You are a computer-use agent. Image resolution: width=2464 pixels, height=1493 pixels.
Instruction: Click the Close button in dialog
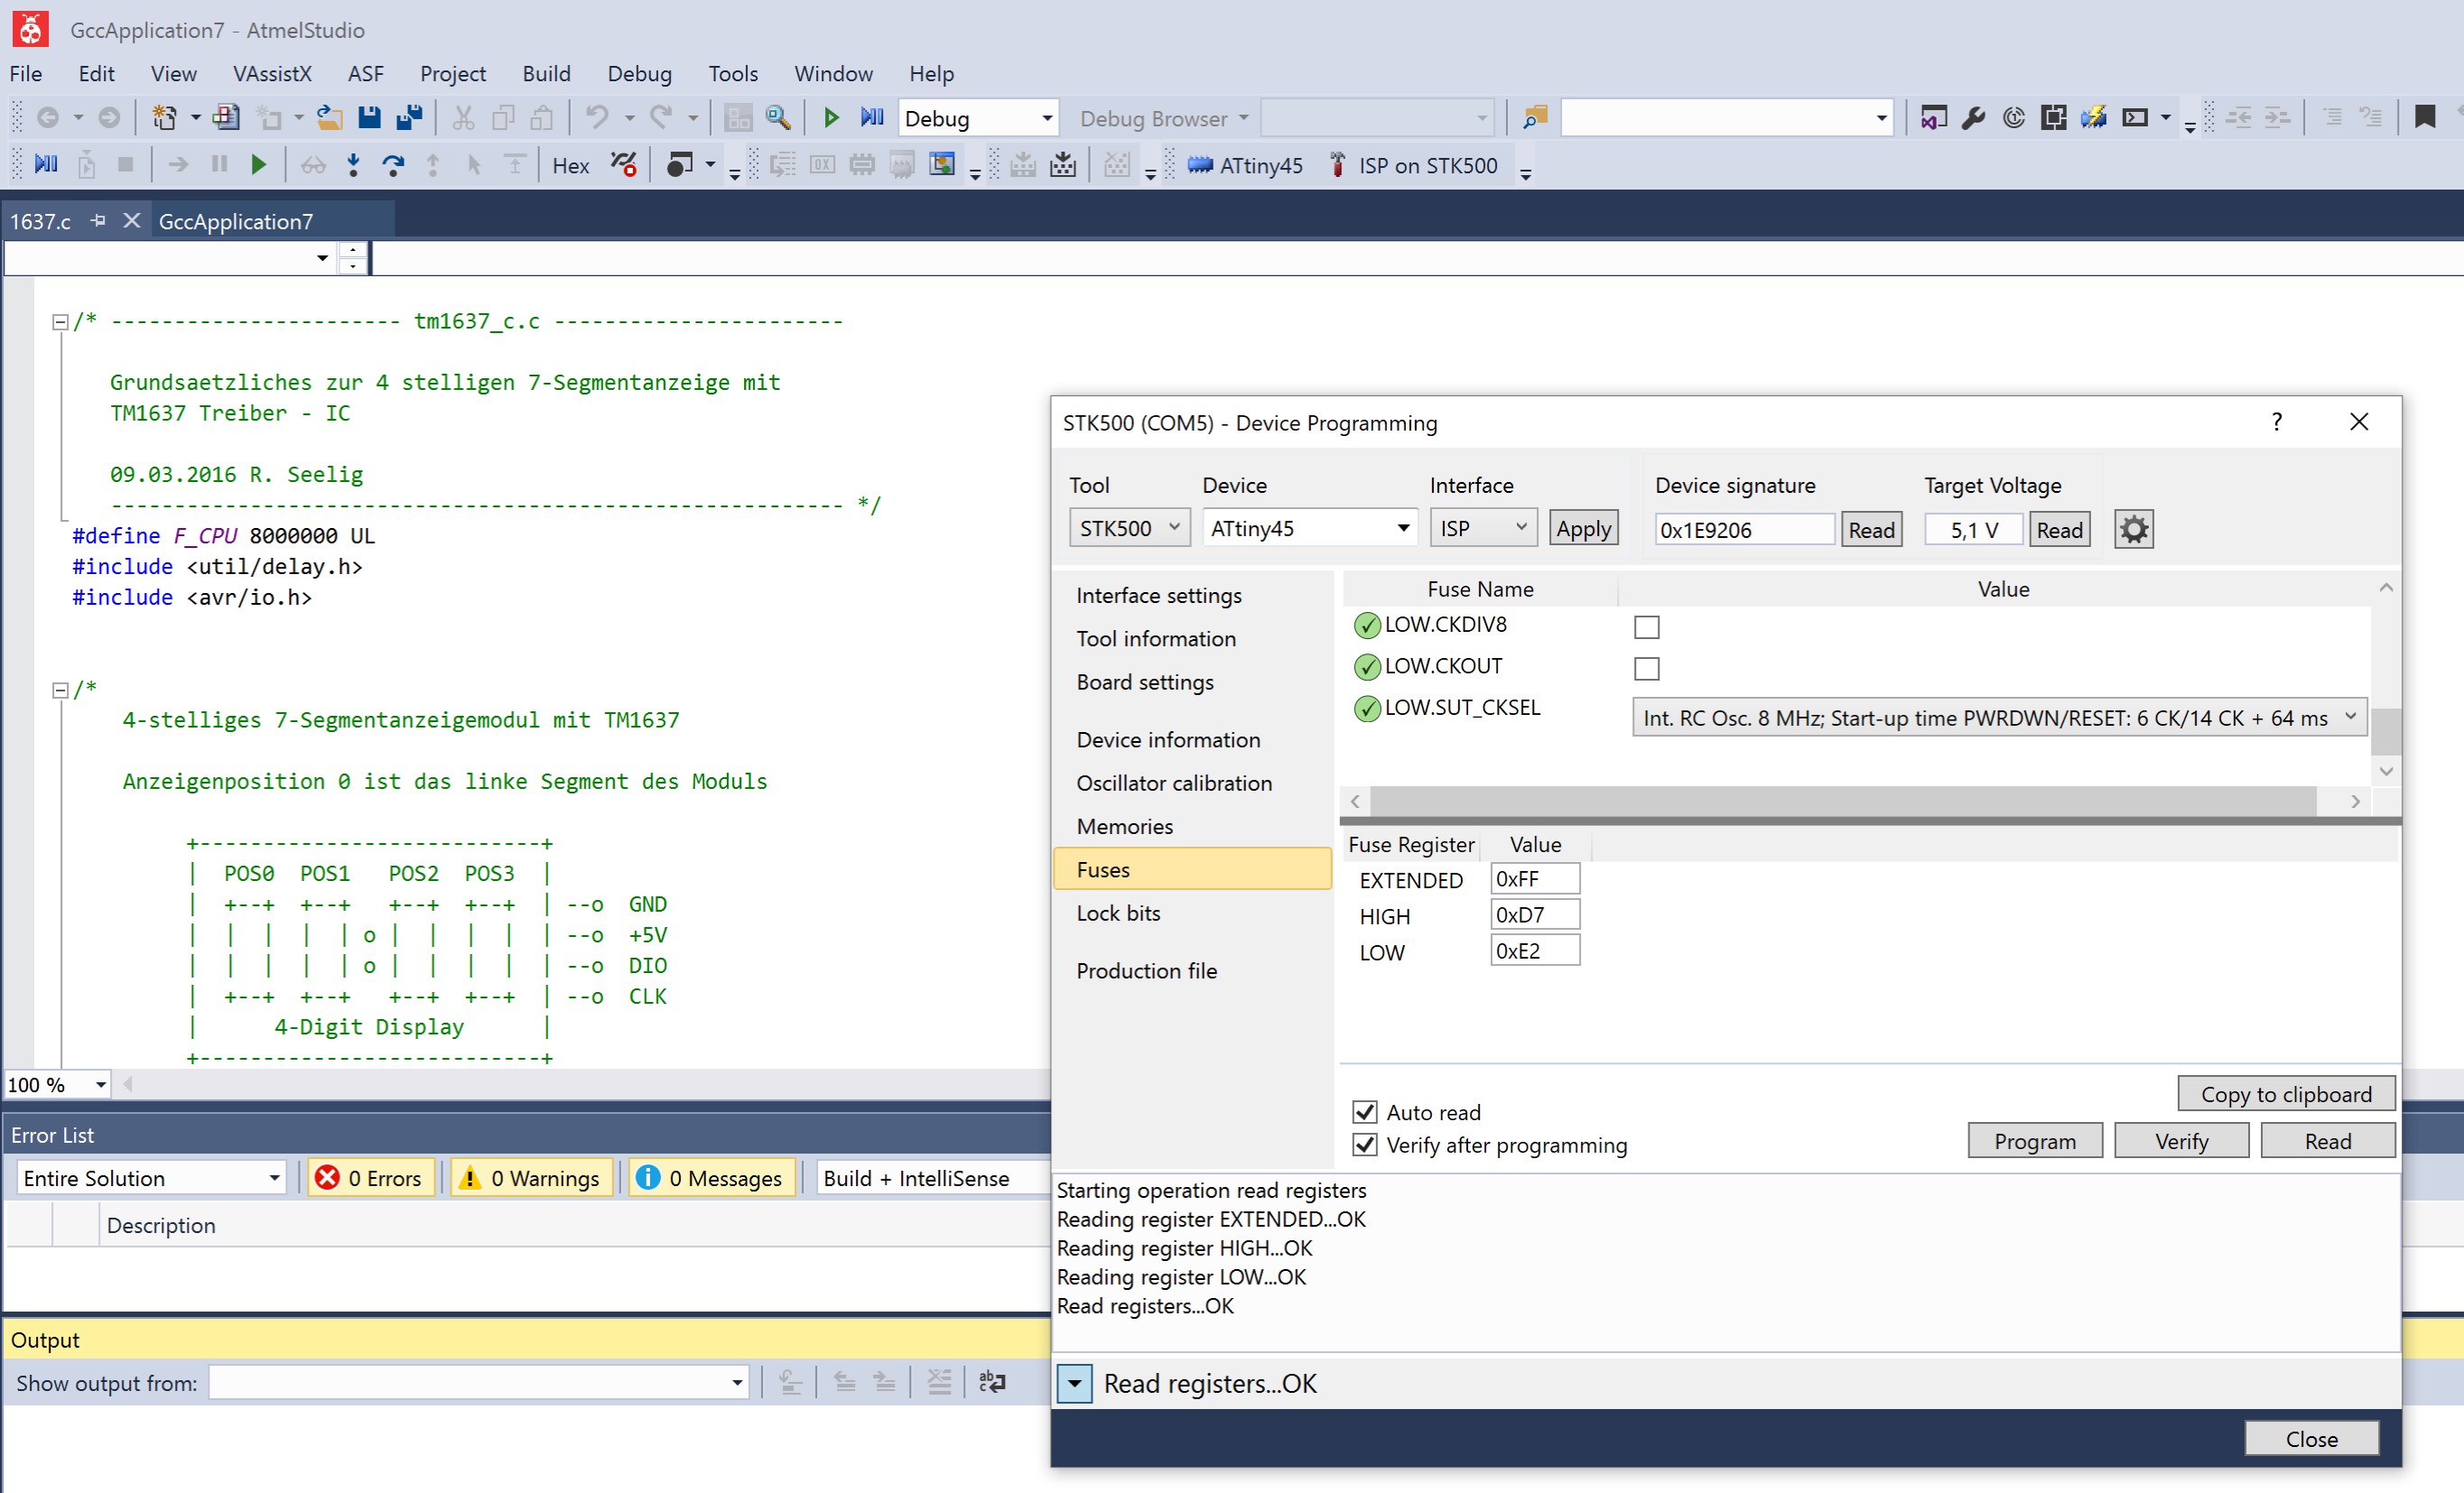(x=2311, y=1438)
